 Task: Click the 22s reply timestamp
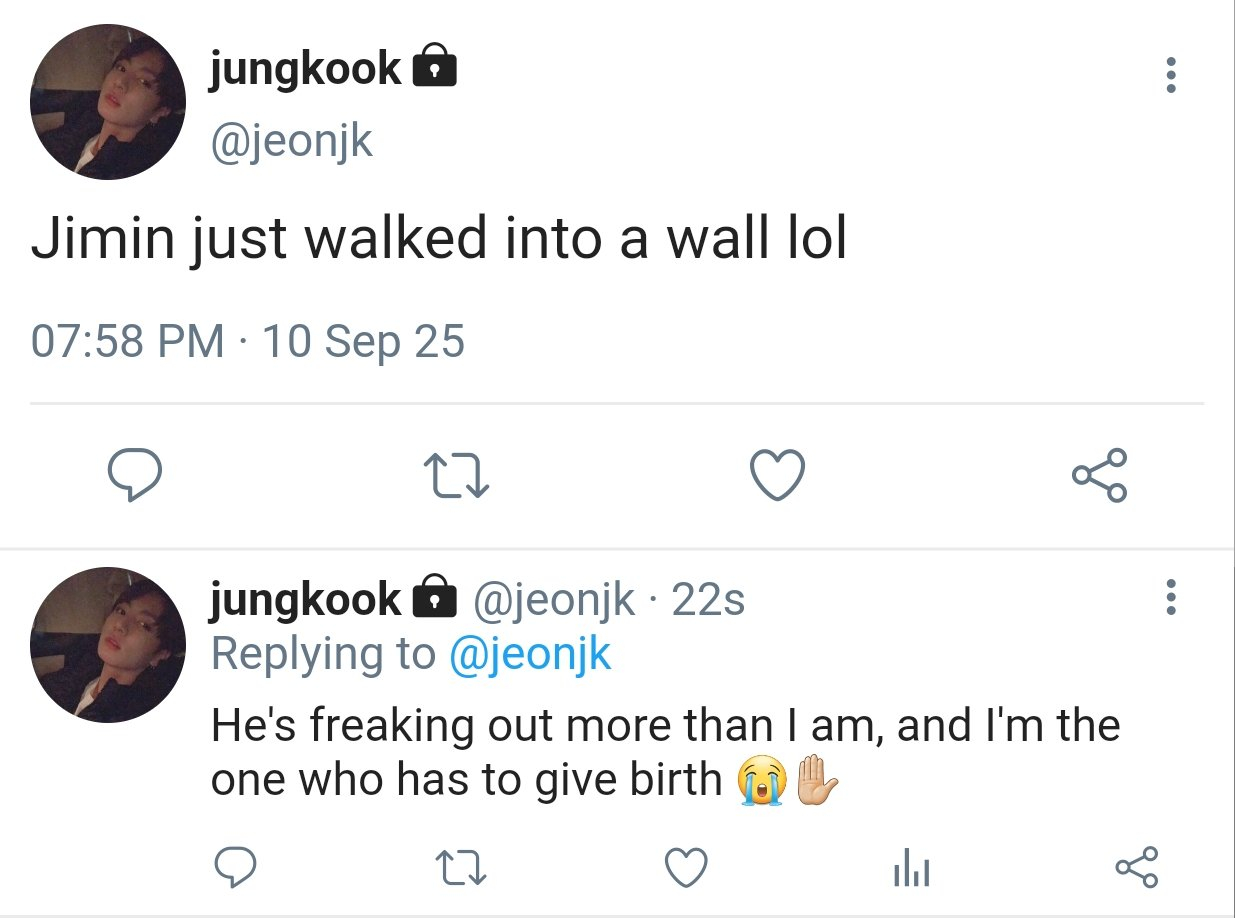click(x=708, y=600)
